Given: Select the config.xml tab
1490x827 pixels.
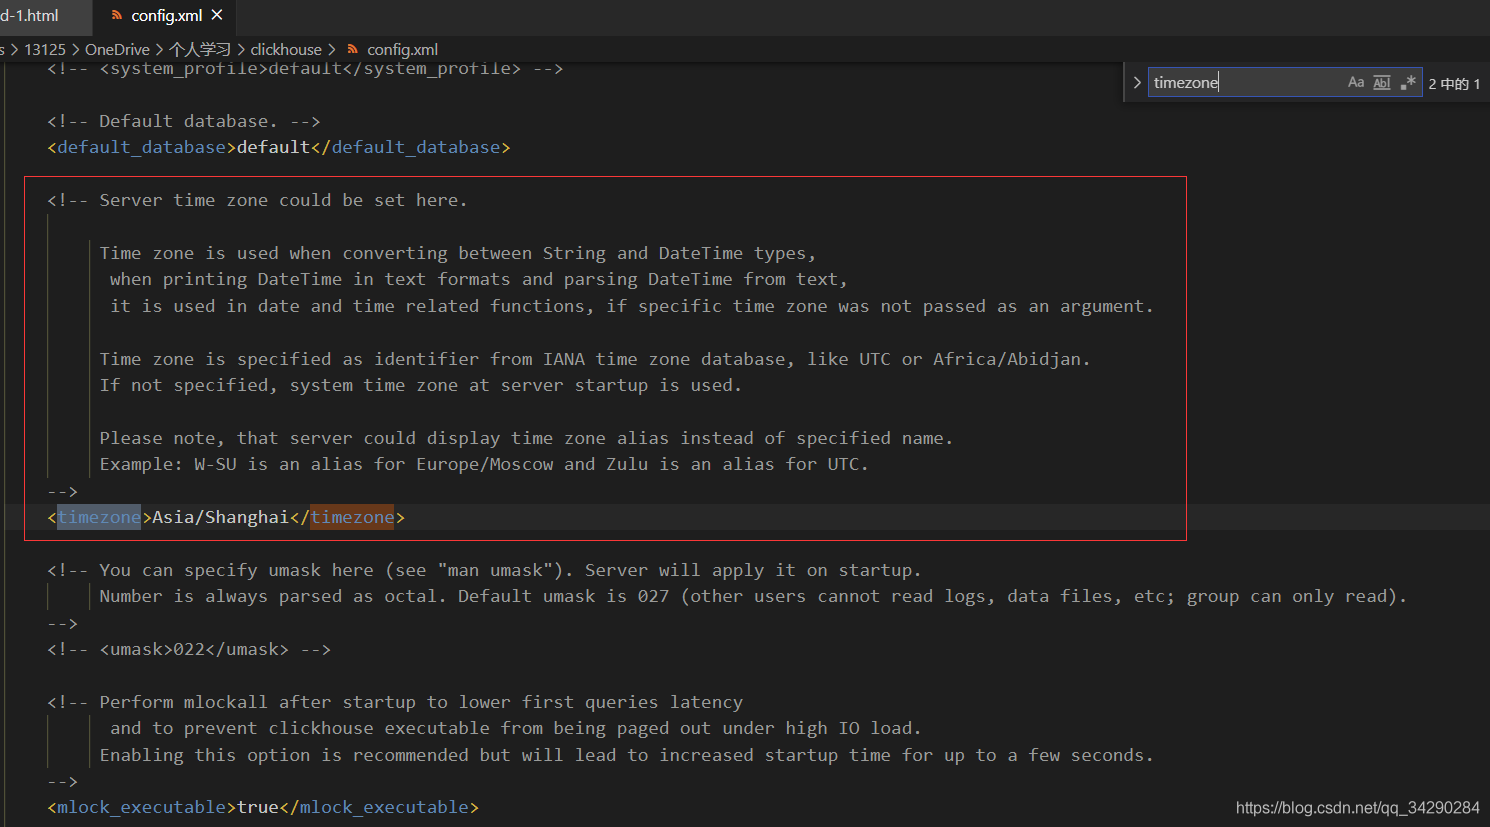Looking at the screenshot, I should 166,15.
